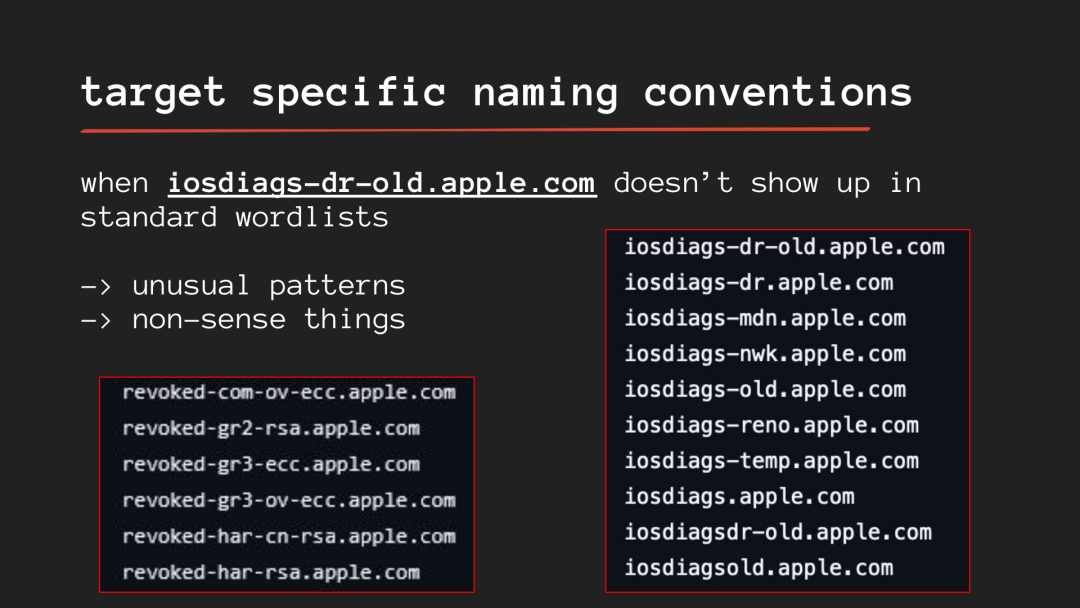Click iosdiagsold.apple.com list entry
The height and width of the screenshot is (608, 1080).
(759, 568)
